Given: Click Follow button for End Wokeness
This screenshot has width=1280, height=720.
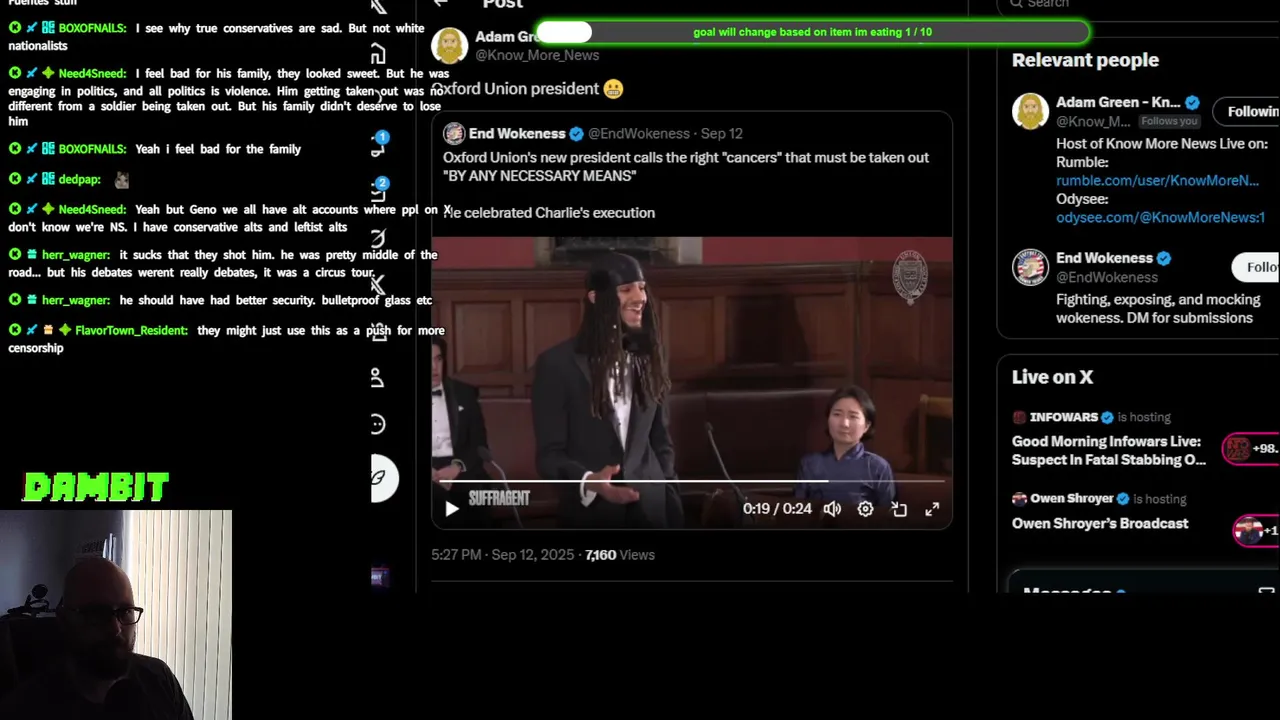Looking at the screenshot, I should click(x=1256, y=267).
